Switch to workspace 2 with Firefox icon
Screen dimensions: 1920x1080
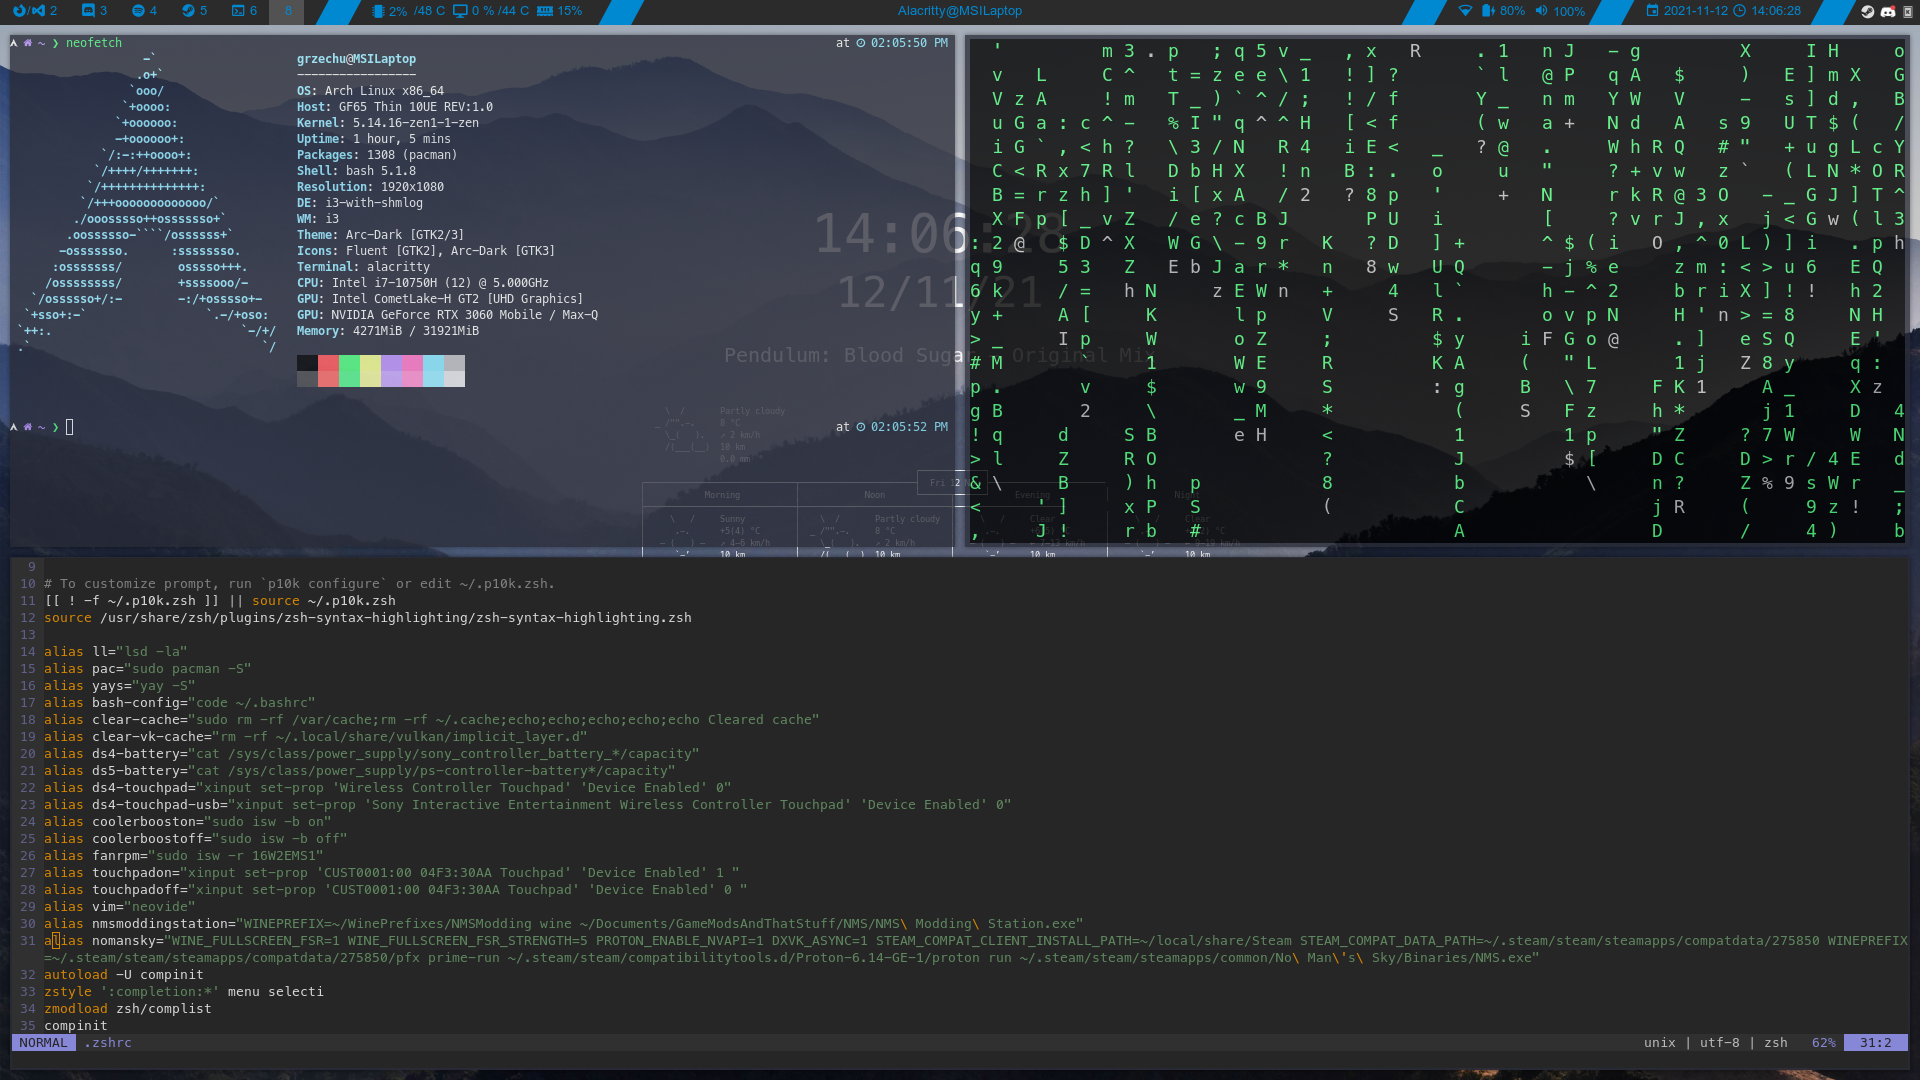[37, 11]
